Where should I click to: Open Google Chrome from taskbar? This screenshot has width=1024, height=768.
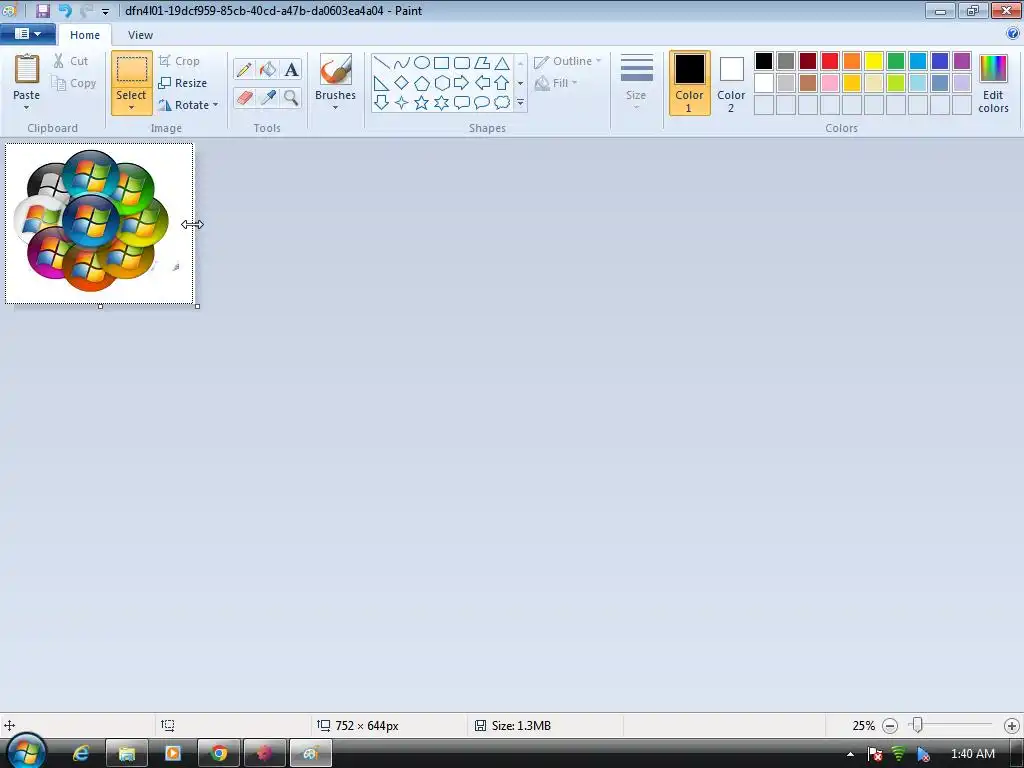point(219,753)
